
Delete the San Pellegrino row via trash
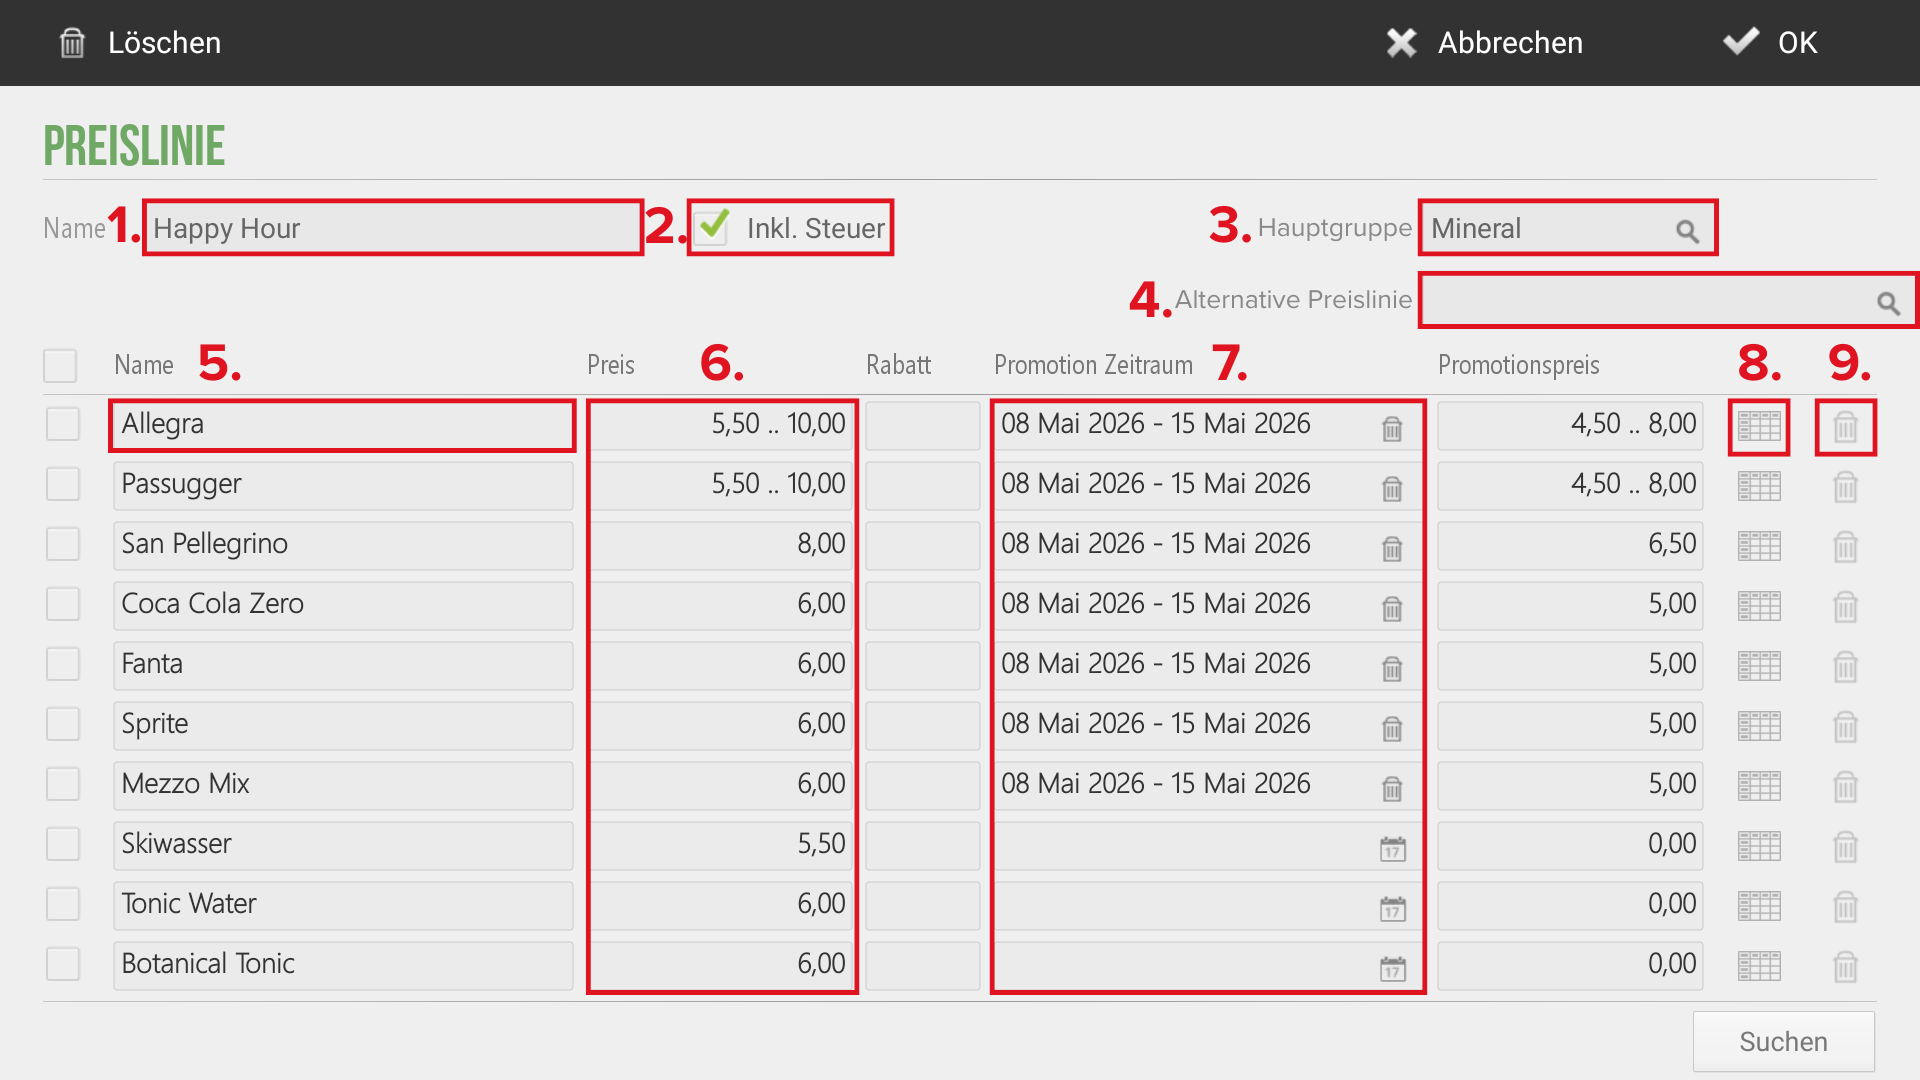click(1845, 547)
